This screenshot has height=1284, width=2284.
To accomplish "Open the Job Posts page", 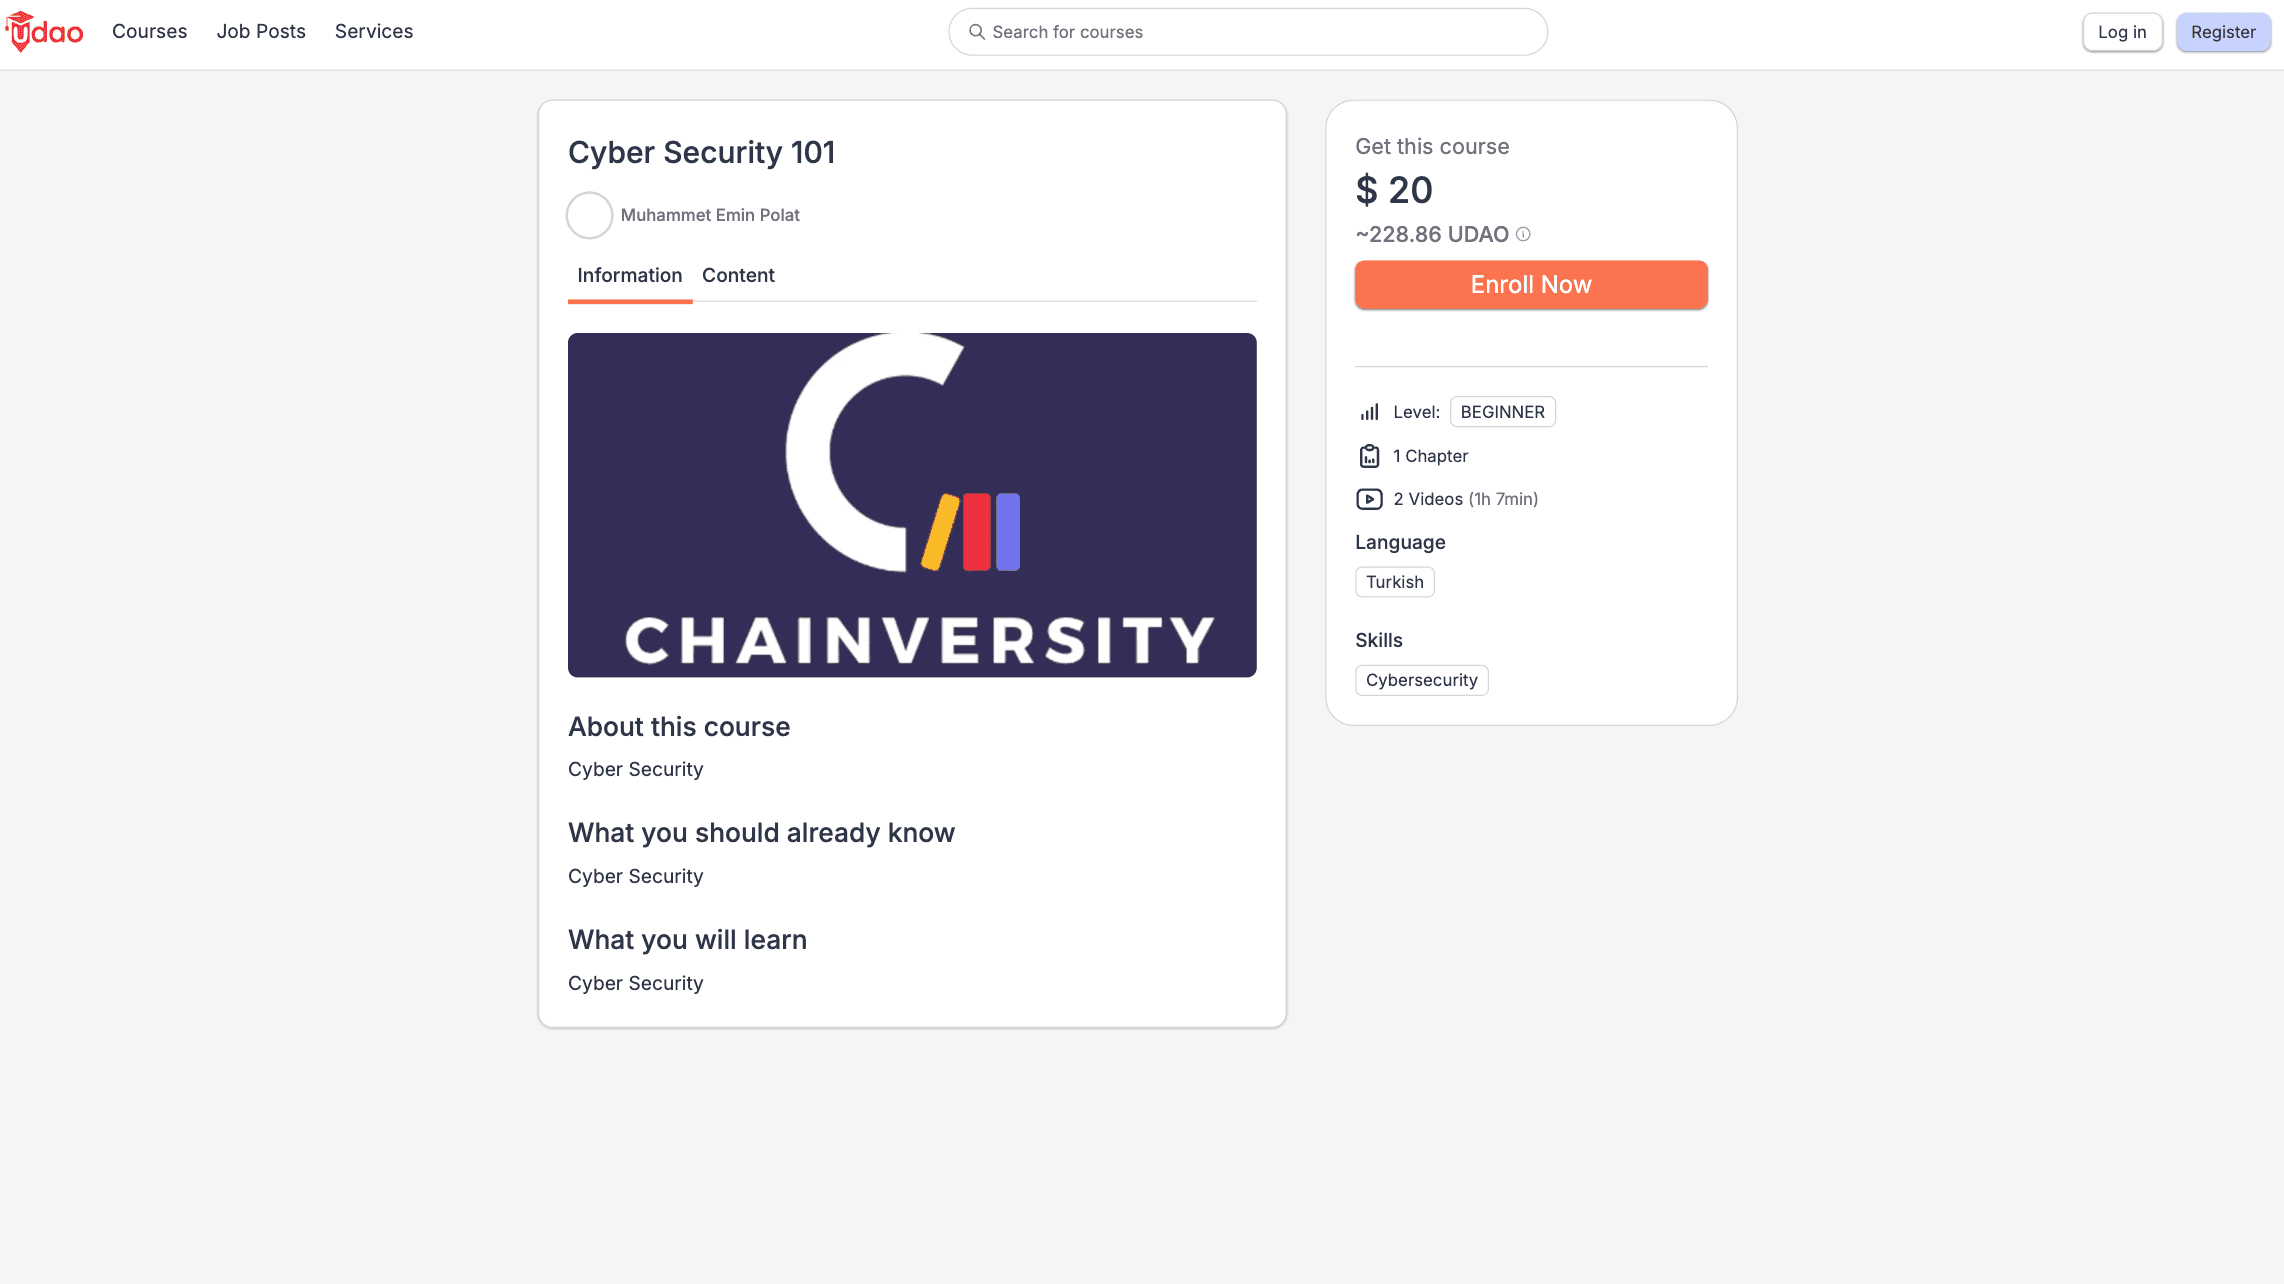I will click(261, 31).
